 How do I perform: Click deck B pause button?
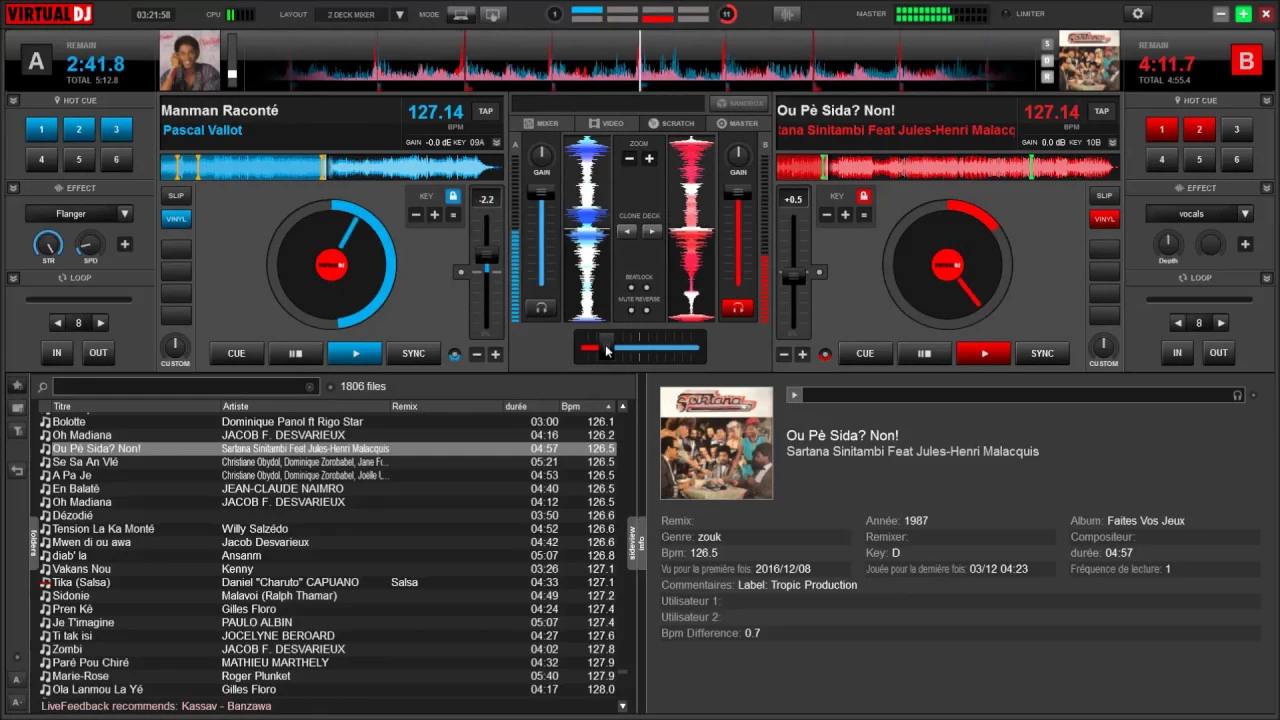coord(924,353)
